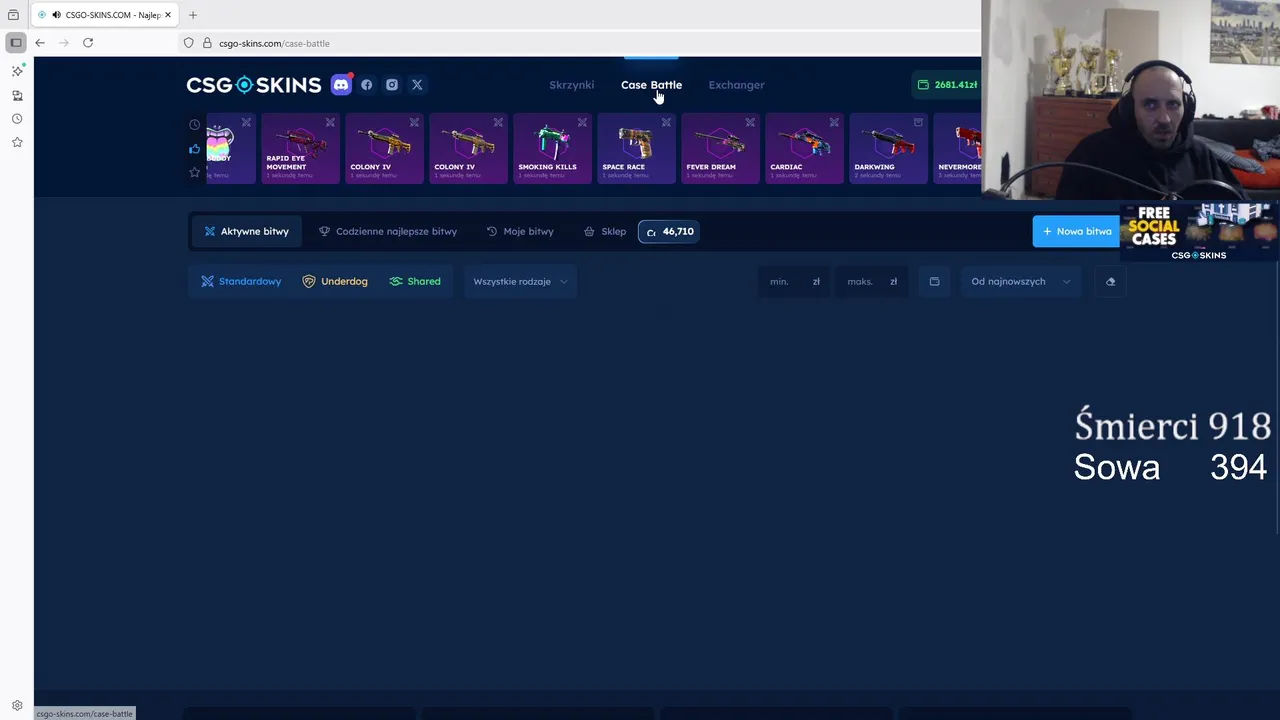1280x720 pixels.
Task: Toggle the Standardowy battle filter
Action: coord(241,281)
